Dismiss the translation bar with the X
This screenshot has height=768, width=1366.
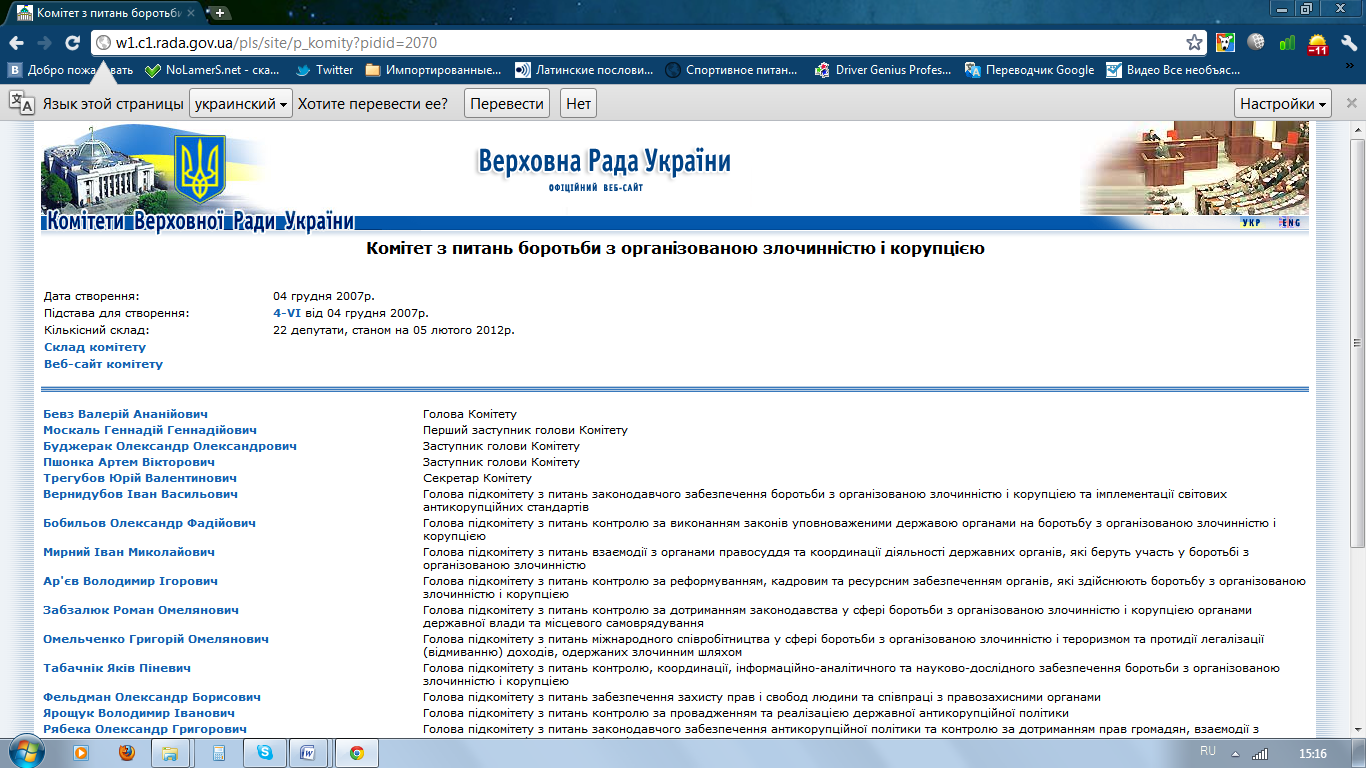[x=1351, y=103]
